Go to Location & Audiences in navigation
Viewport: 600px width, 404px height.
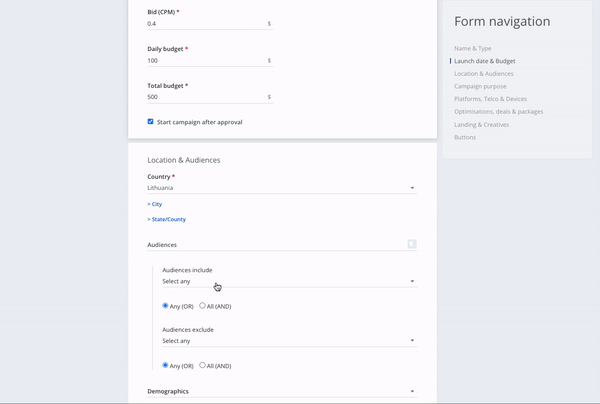[484, 73]
